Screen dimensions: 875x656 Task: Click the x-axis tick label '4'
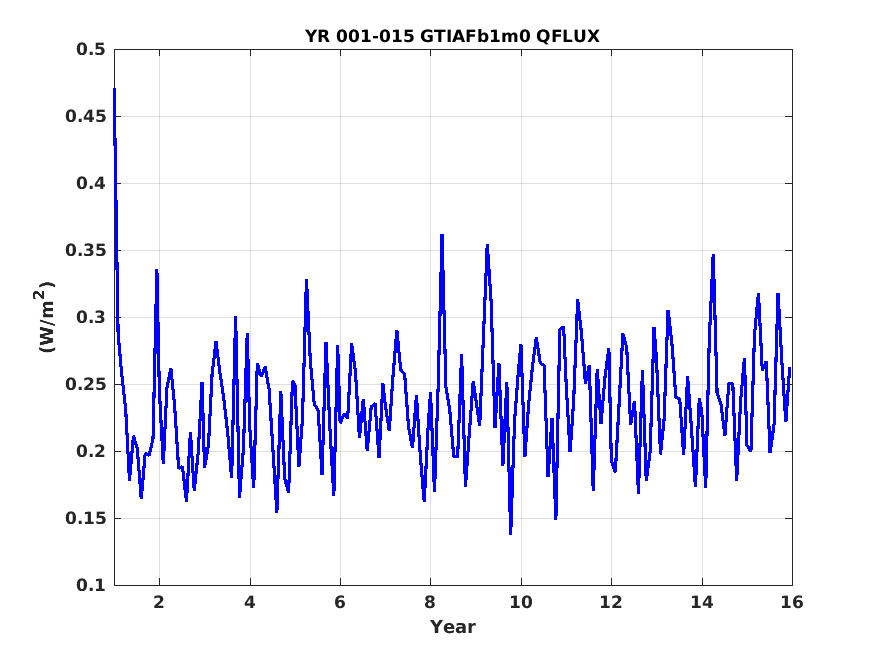(x=250, y=602)
